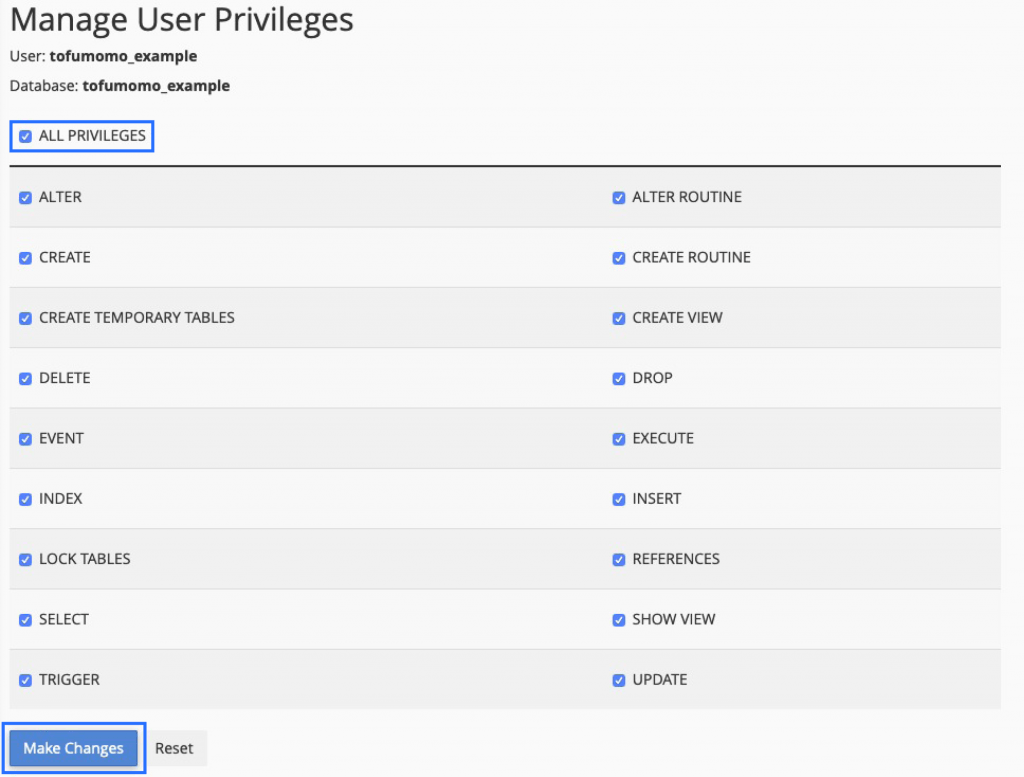This screenshot has width=1024, height=777.
Task: Click the Make Changes button
Action: (73, 747)
